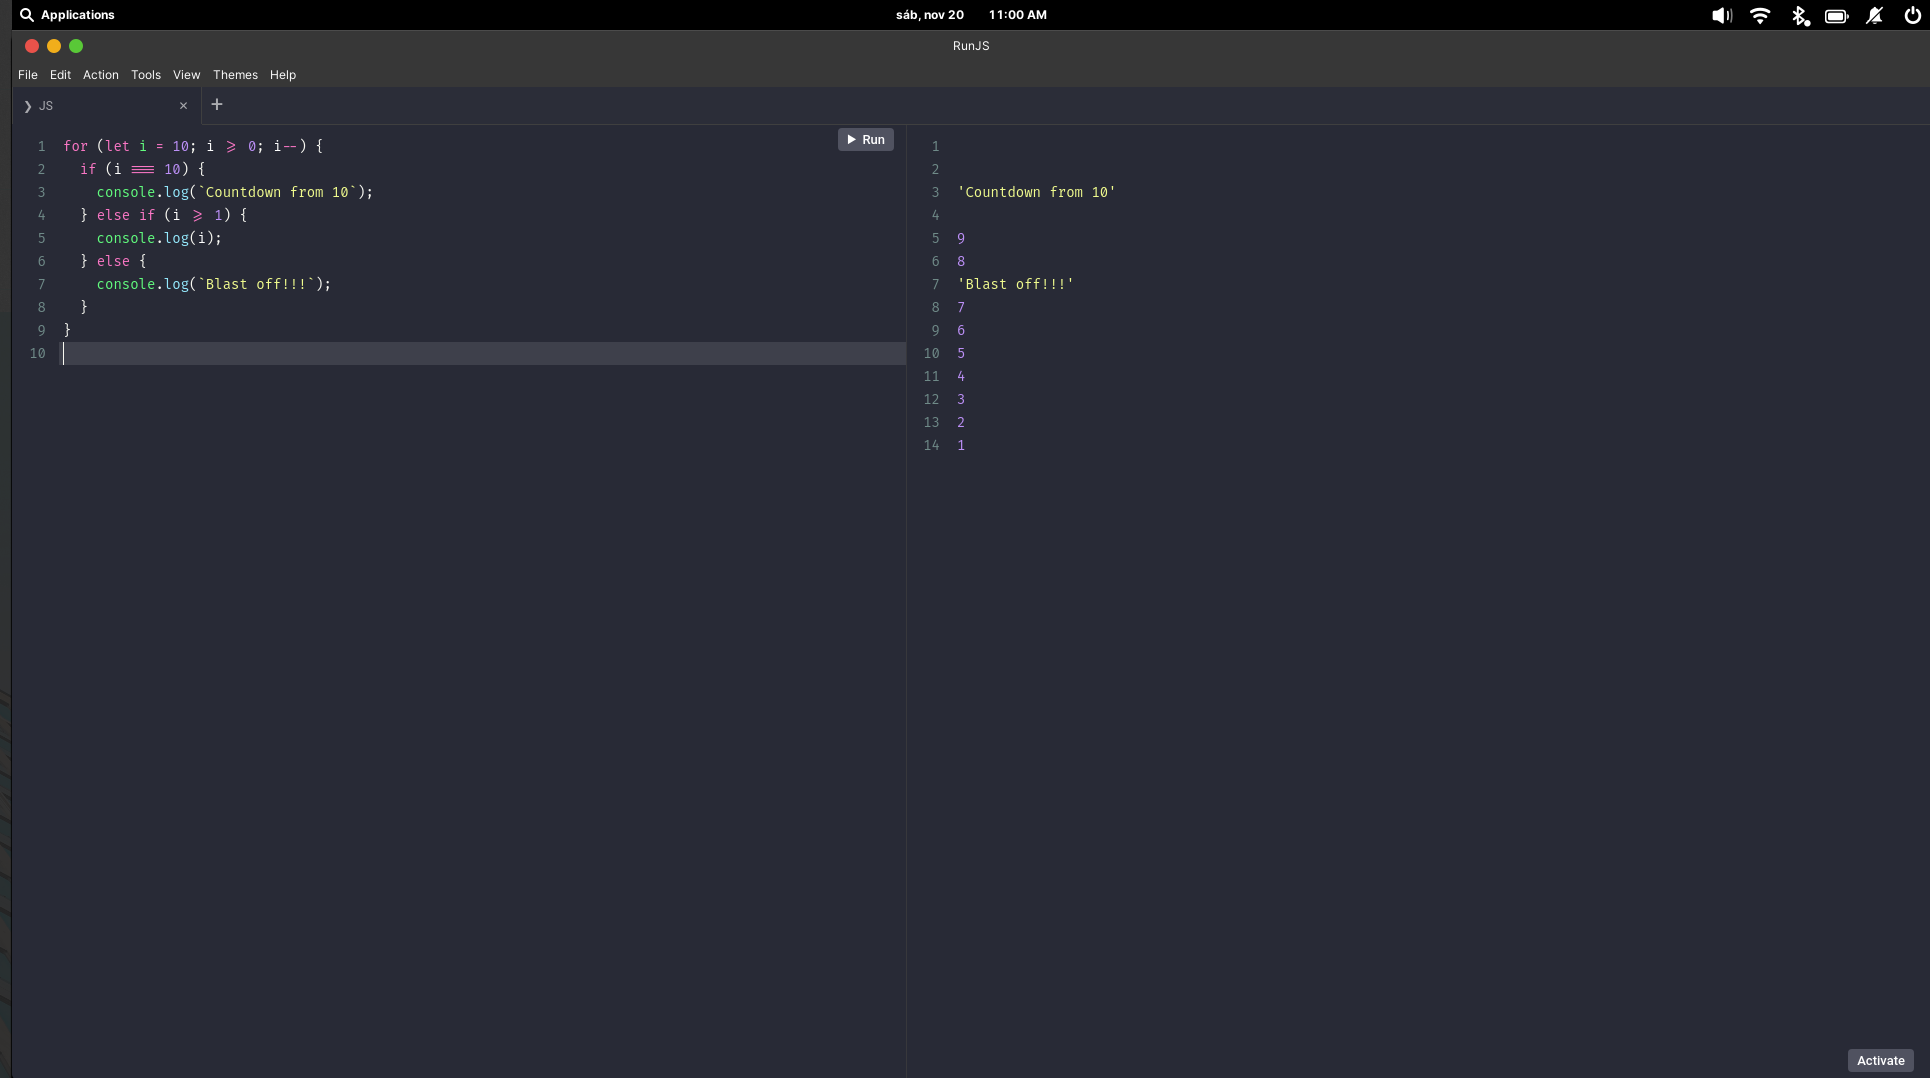The width and height of the screenshot is (1930, 1078).
Task: Click the notification mute icon
Action: click(1875, 15)
